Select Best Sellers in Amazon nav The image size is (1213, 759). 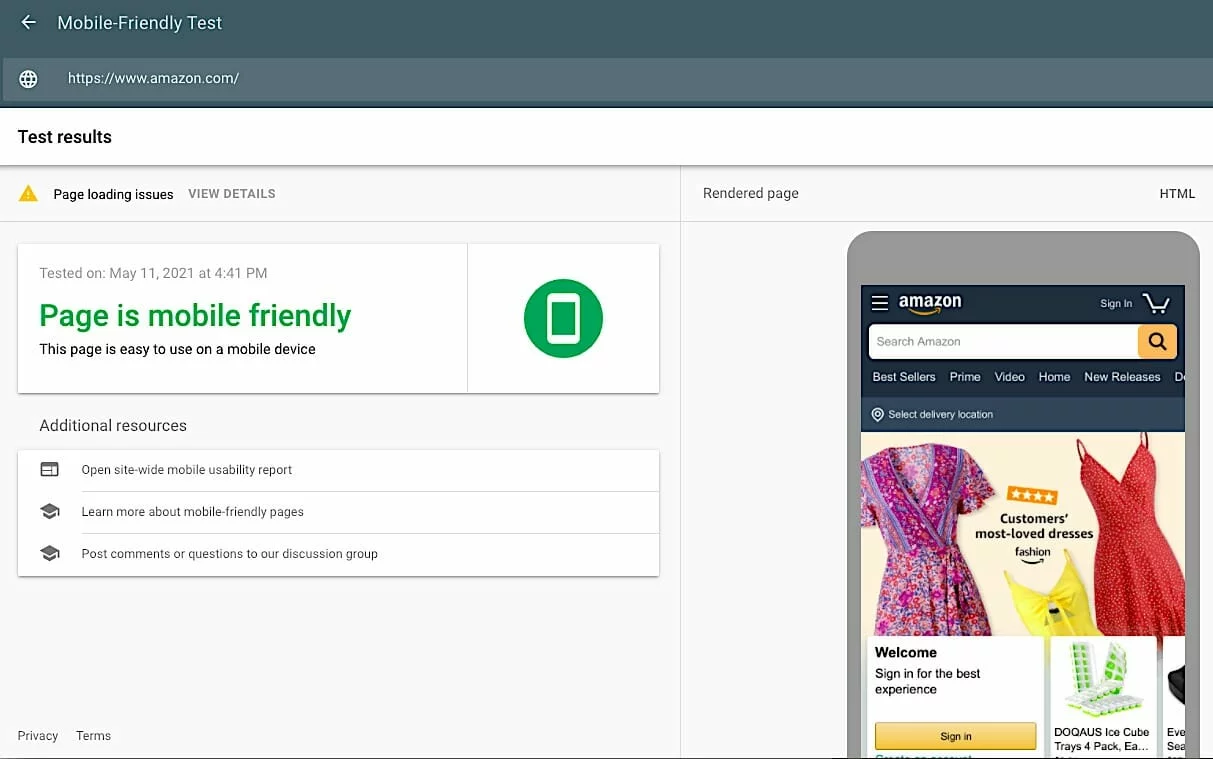(904, 377)
